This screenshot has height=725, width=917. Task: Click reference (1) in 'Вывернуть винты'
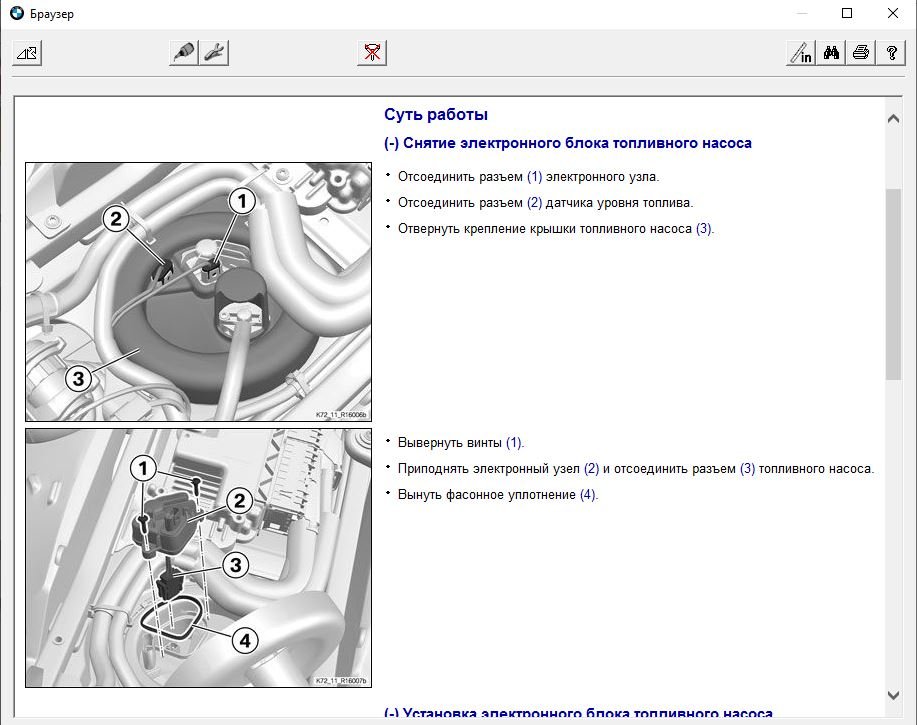[x=513, y=443]
